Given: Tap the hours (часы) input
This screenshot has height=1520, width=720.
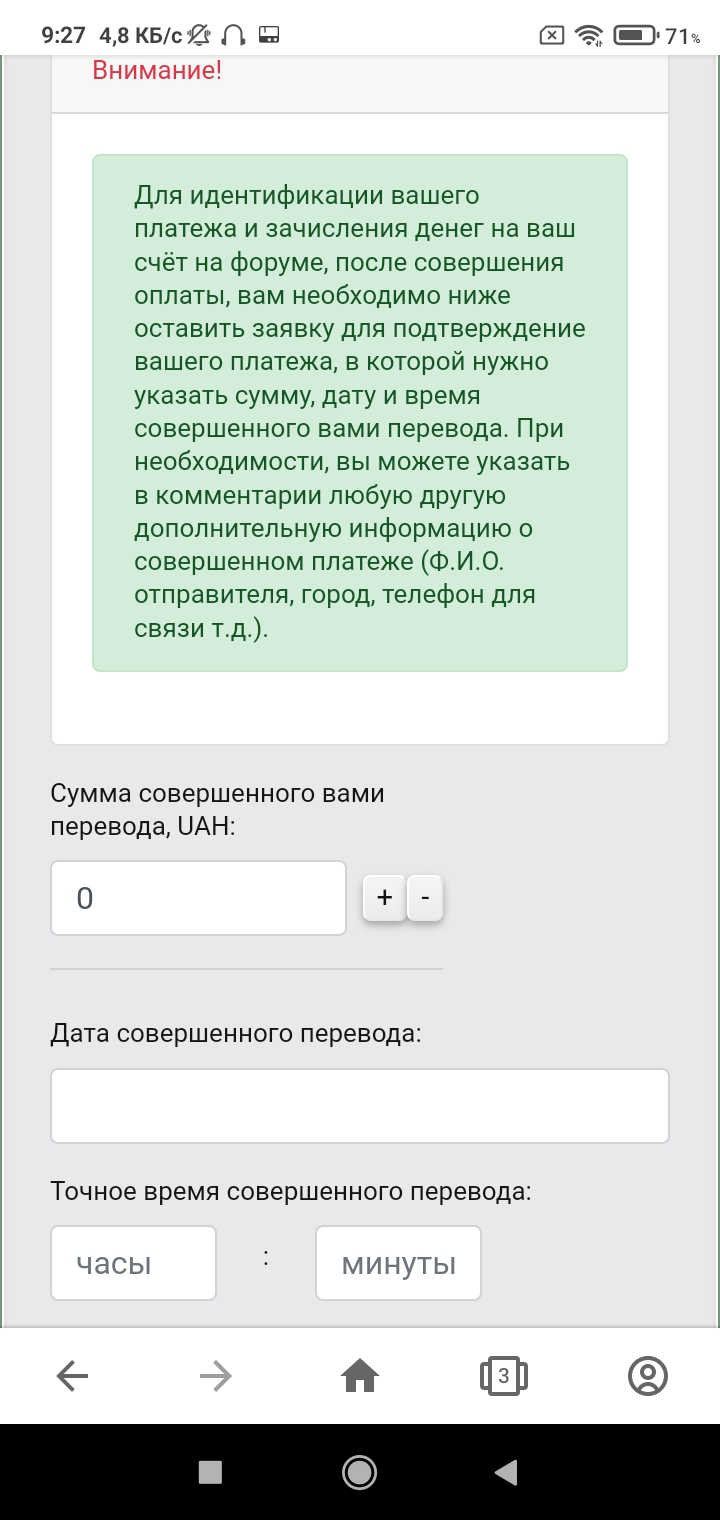Looking at the screenshot, I should tap(133, 1263).
